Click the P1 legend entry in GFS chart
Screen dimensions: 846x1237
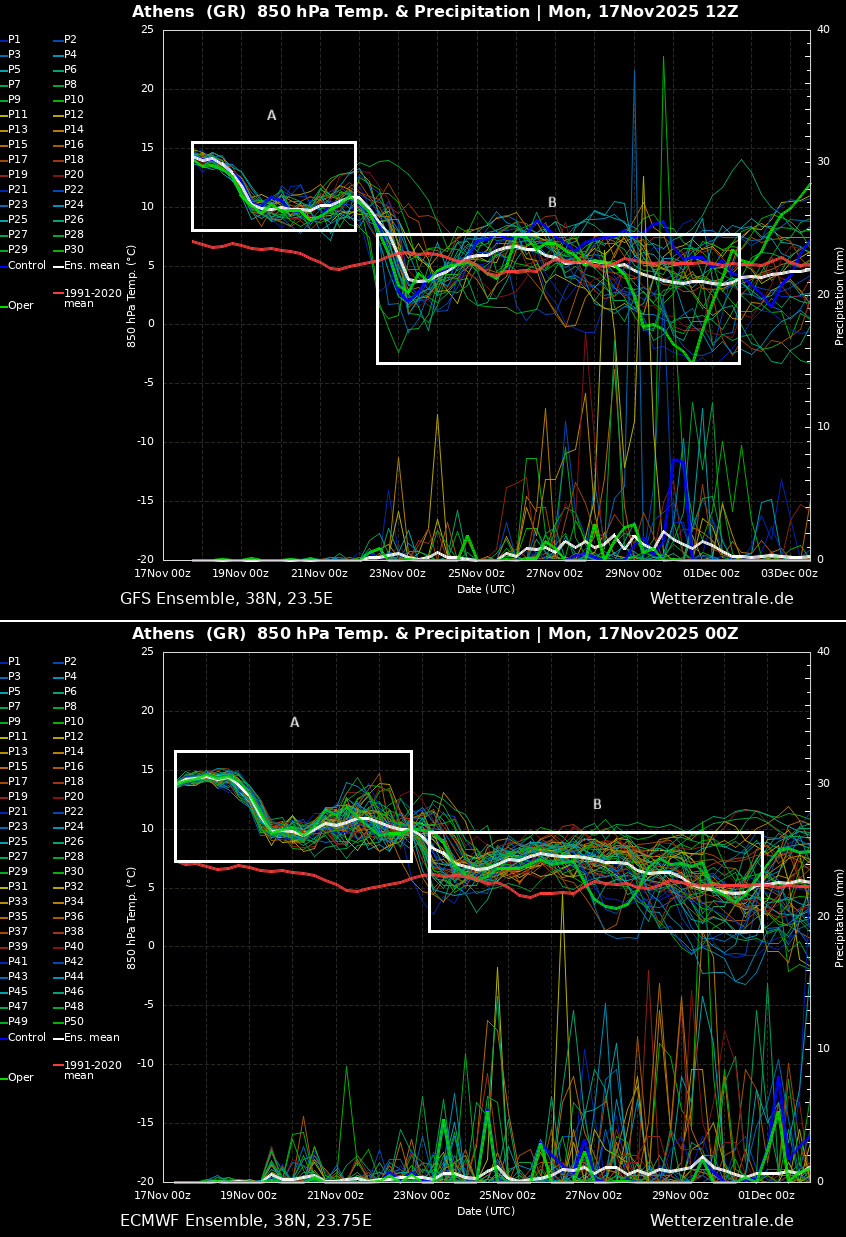tap(14, 40)
